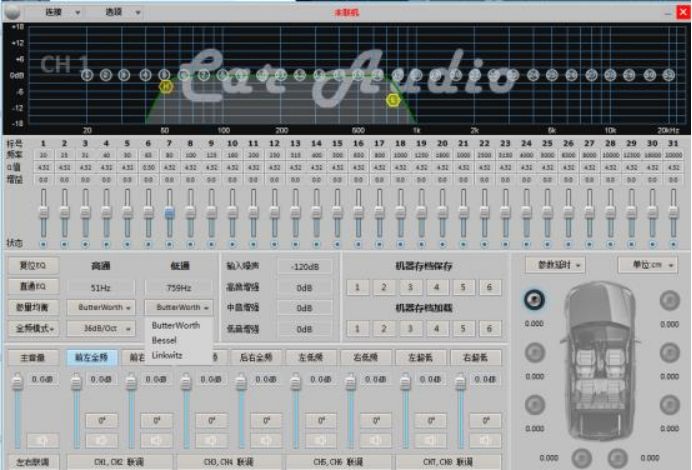Click the round app logo in title bar
The image size is (692, 470).
pyautogui.click(x=12, y=11)
